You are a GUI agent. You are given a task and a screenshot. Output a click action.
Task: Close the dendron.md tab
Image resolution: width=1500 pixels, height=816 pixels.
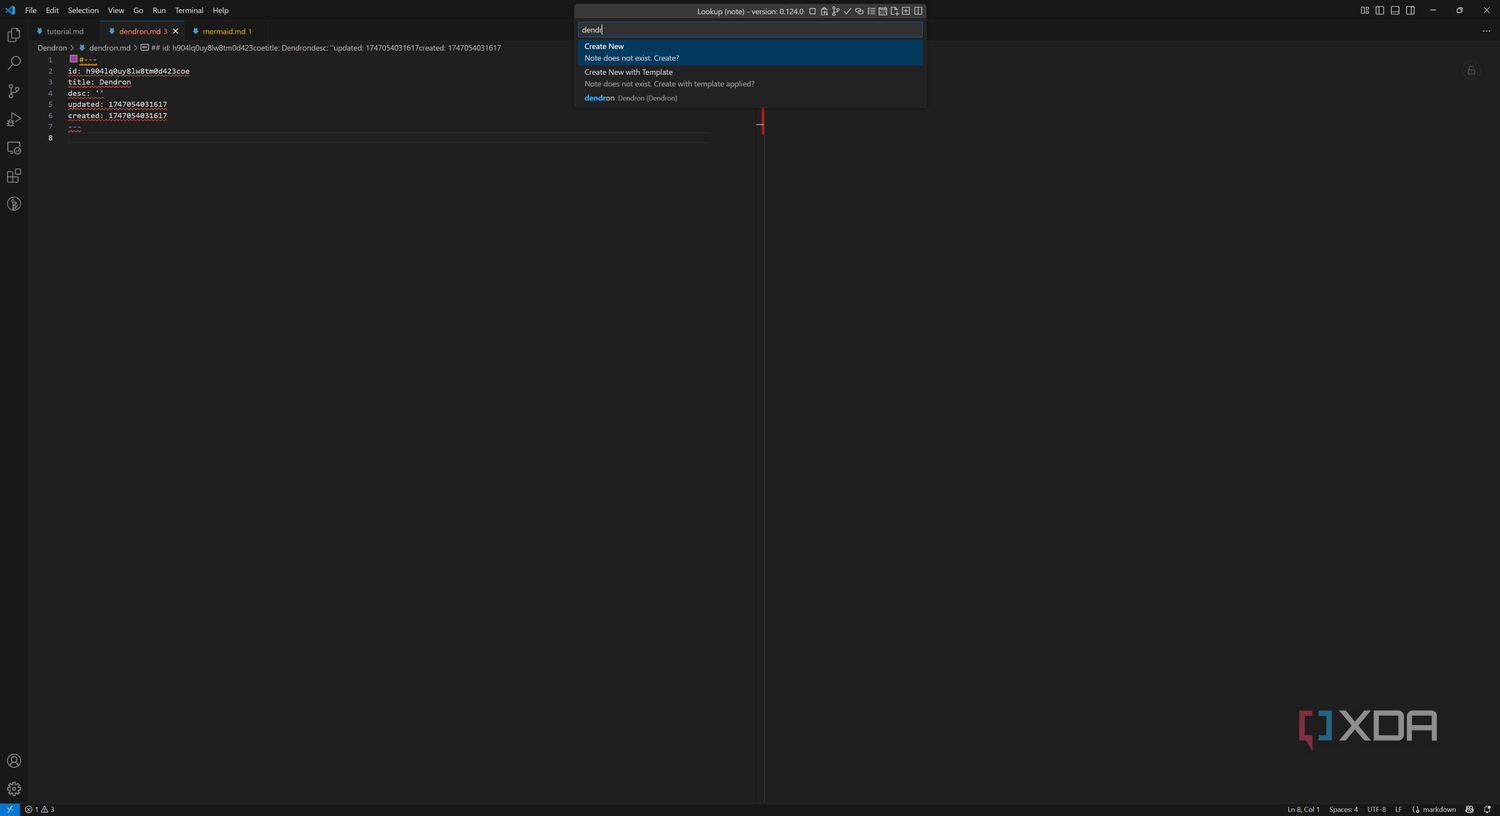175,31
